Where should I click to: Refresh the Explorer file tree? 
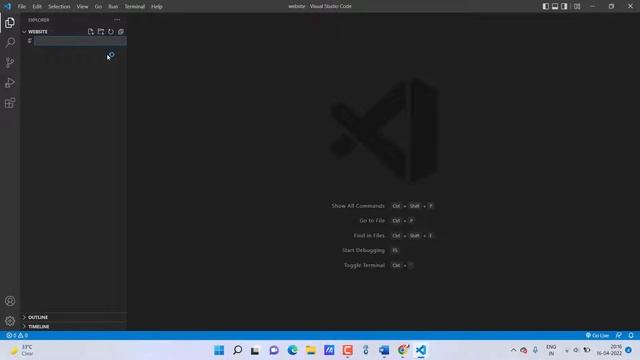(111, 31)
